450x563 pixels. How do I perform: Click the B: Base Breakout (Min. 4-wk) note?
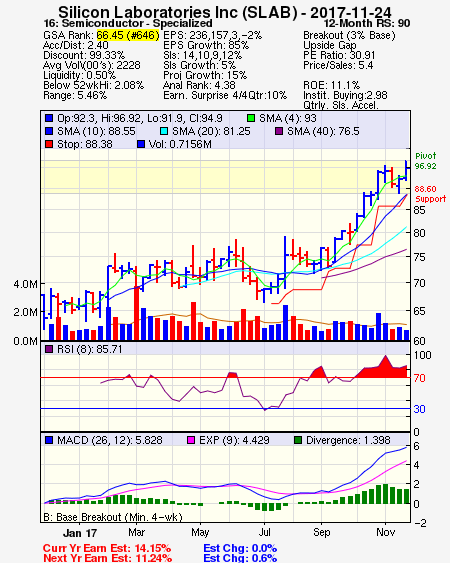coord(113,517)
